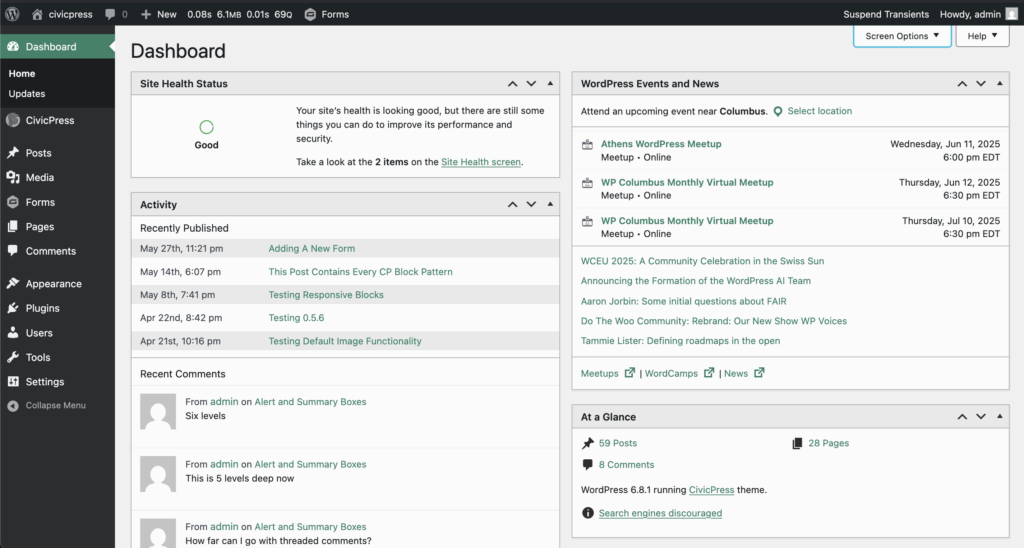Click the Pages icon in sidebar
Image resolution: width=1024 pixels, height=548 pixels.
tap(13, 227)
